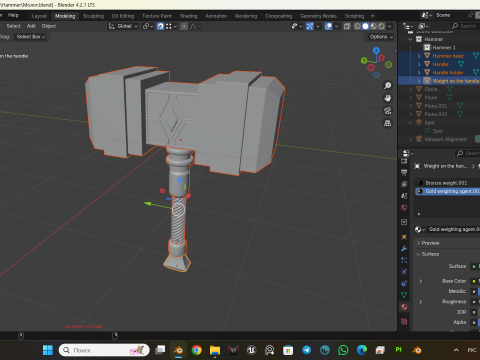Switch to the Geometry Nodes workspace tab
The height and width of the screenshot is (360, 480).
coord(318,16)
